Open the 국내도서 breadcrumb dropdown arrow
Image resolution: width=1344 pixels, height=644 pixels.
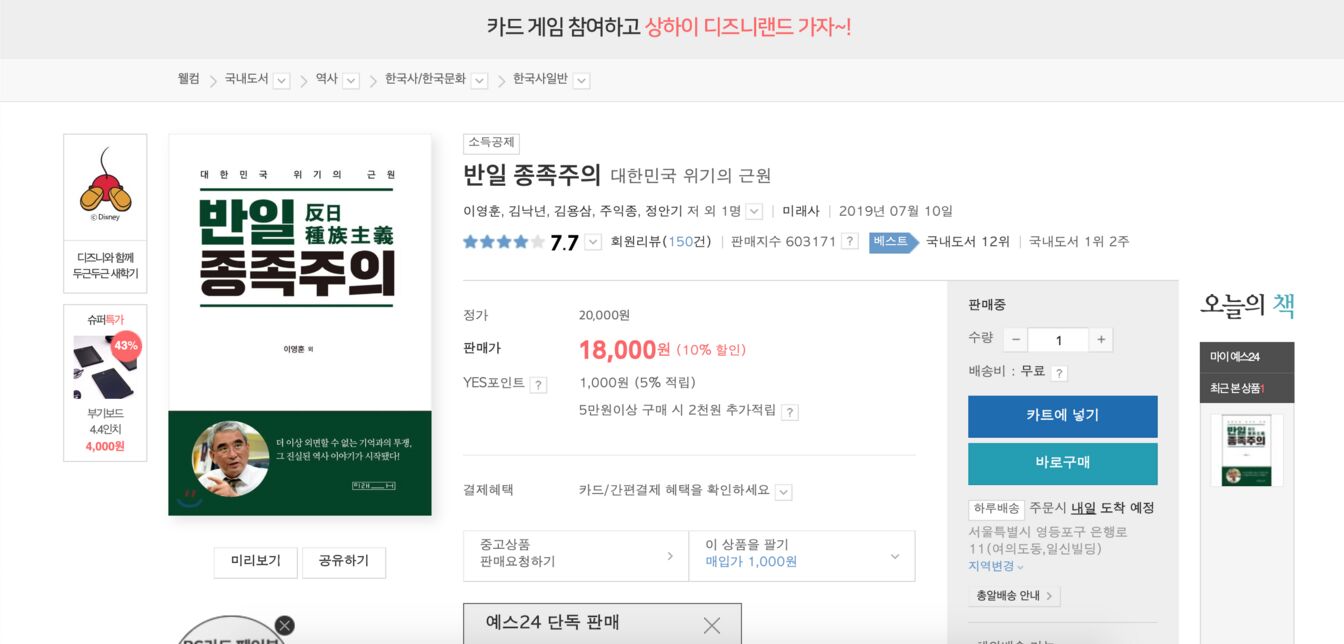[x=282, y=80]
